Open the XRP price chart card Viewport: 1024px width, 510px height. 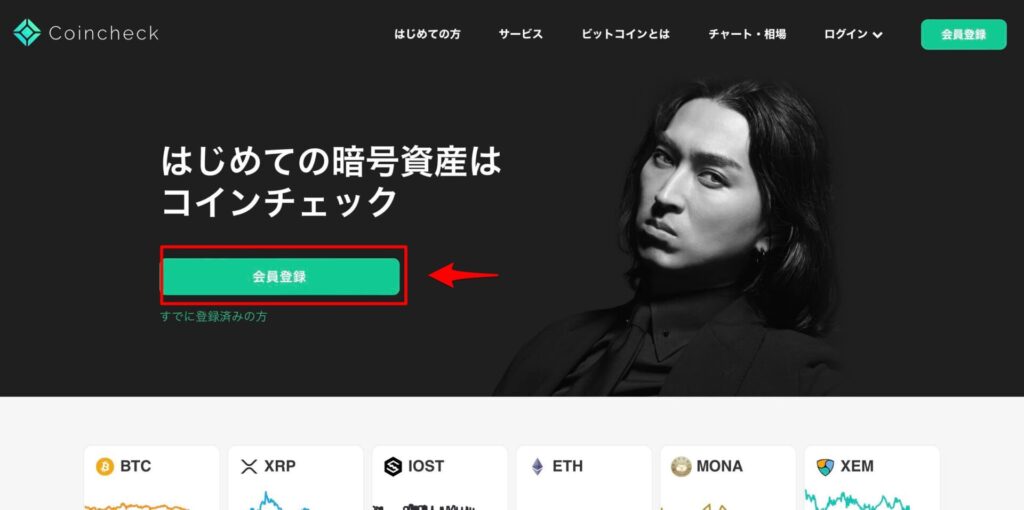coord(296,478)
